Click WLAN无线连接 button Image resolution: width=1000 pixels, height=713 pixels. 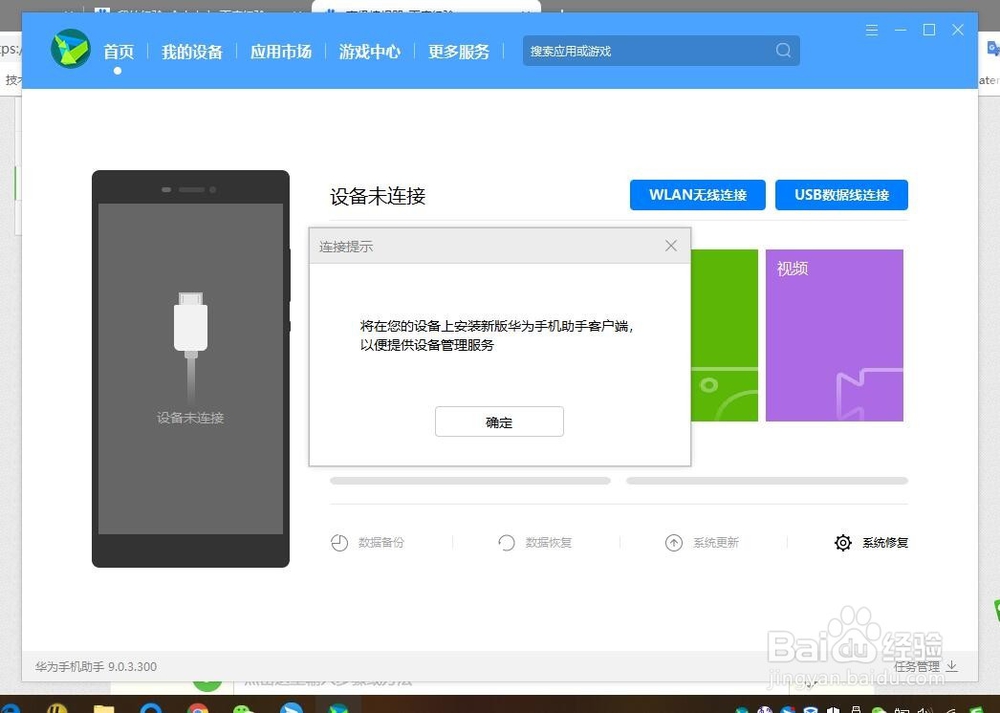pos(698,195)
